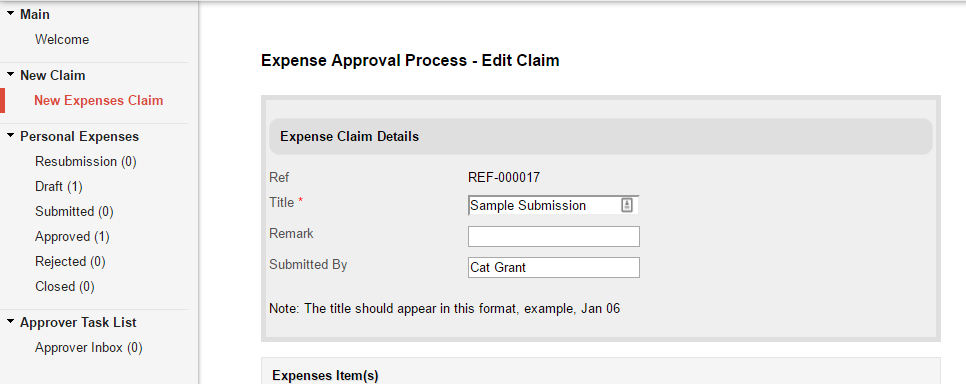Open Resubmission (0) list
The width and height of the screenshot is (966, 384).
(x=86, y=161)
